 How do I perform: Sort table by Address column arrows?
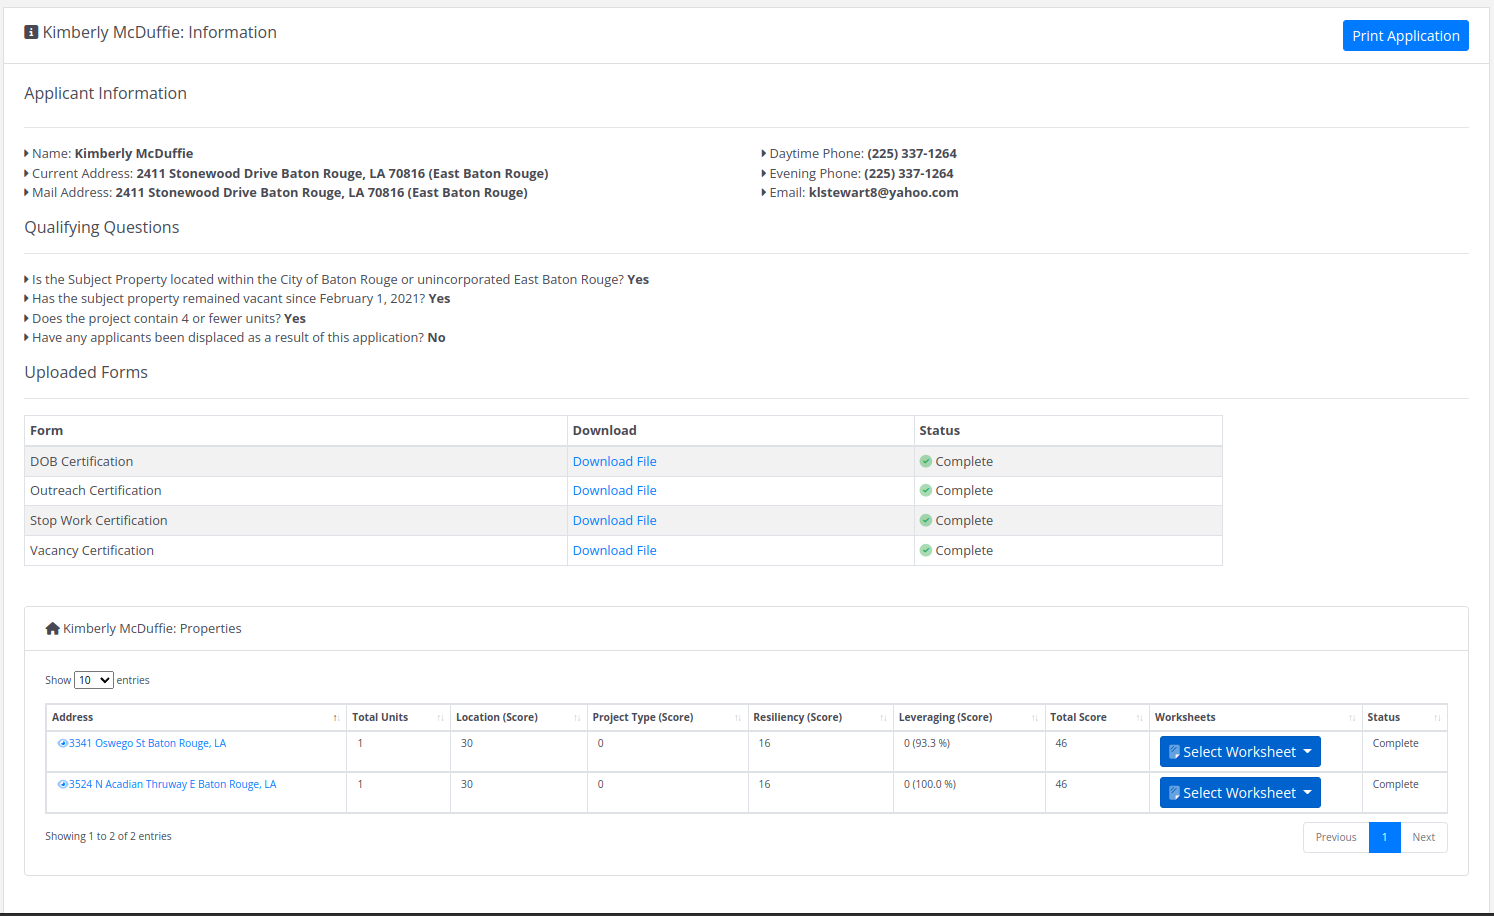(336, 718)
